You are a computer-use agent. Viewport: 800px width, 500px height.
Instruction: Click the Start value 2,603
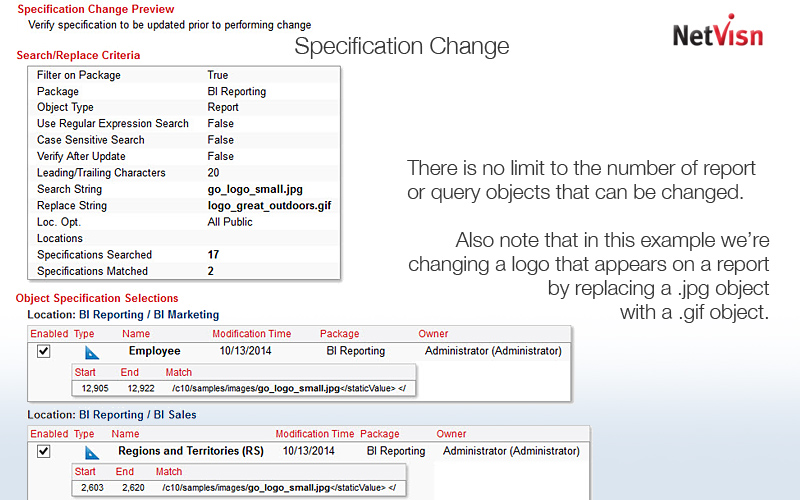tap(92, 488)
